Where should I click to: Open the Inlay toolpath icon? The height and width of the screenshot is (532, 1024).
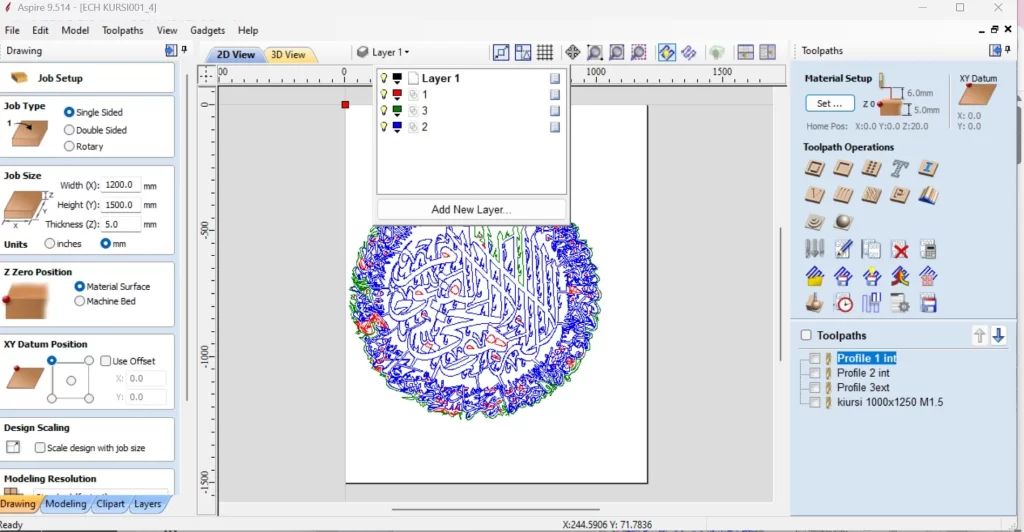coord(928,168)
